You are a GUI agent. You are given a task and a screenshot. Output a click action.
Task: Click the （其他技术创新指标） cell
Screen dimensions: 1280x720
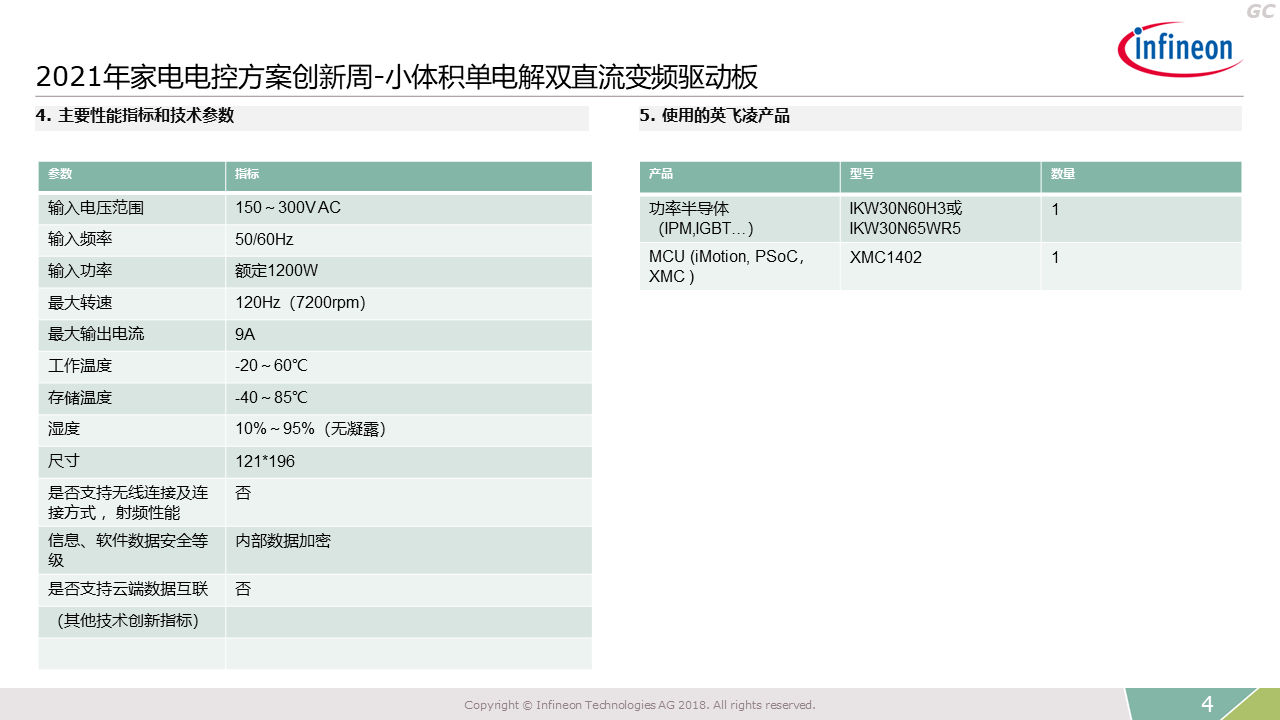pos(132,622)
